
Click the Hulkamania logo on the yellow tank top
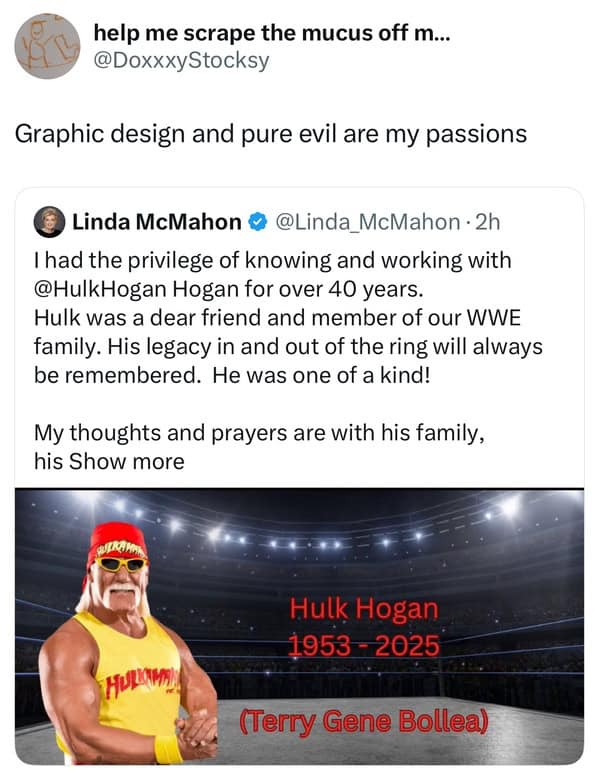[x=142, y=682]
